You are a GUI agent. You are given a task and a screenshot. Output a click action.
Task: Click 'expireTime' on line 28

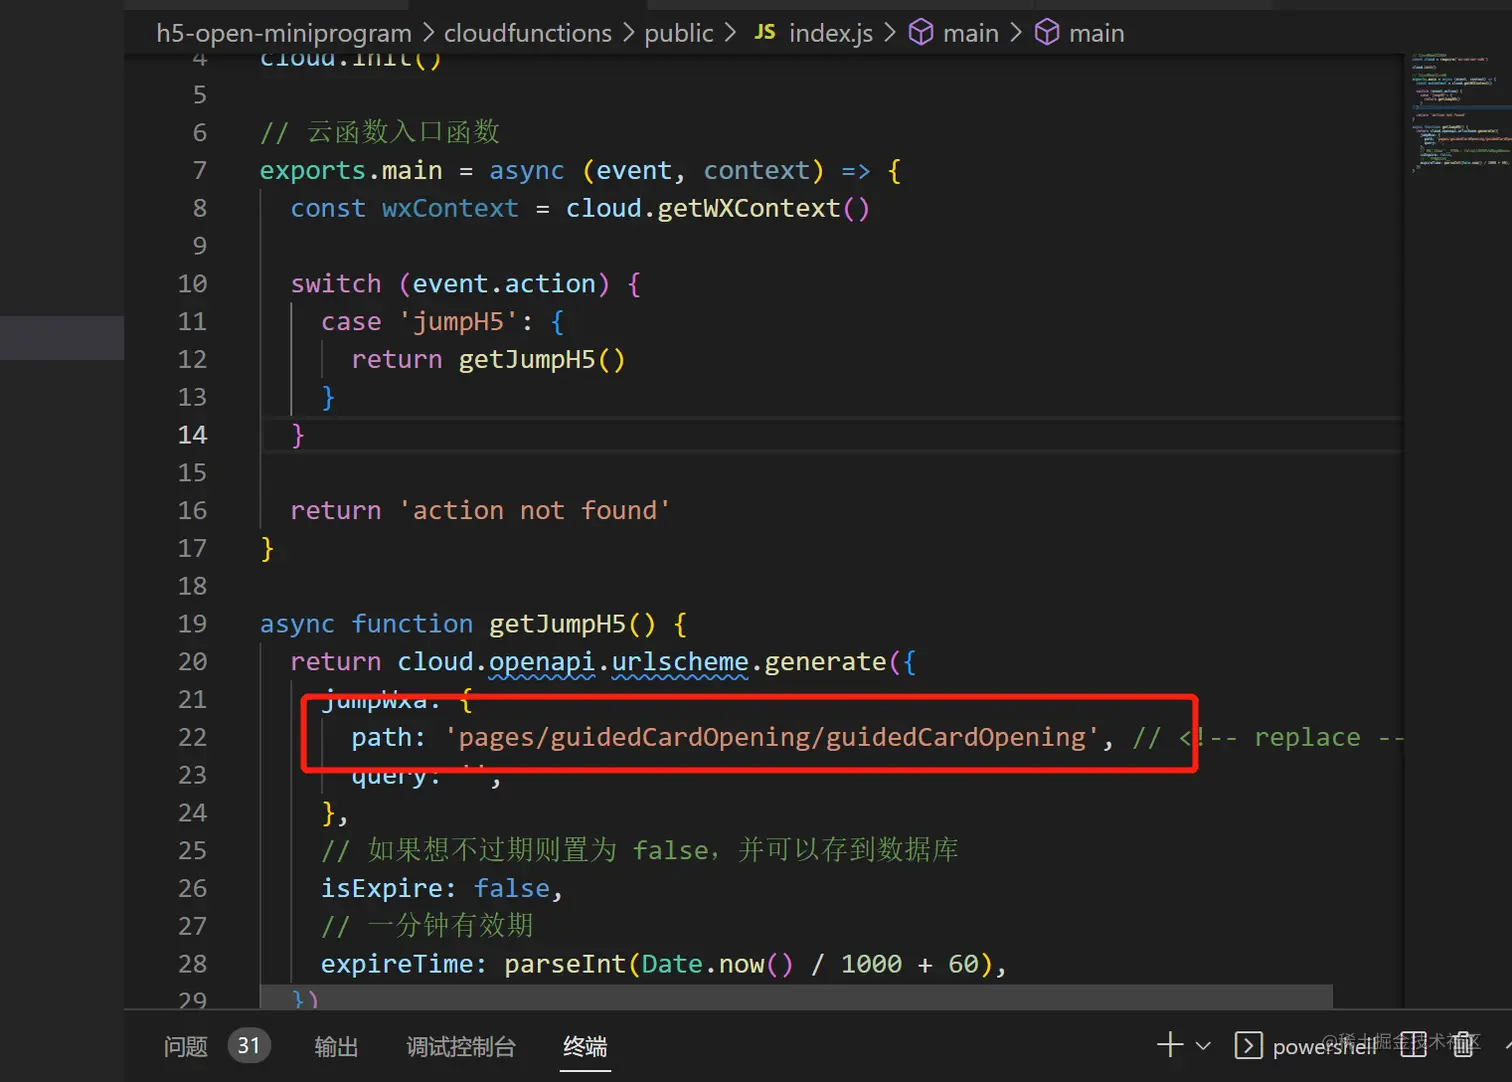point(397,964)
